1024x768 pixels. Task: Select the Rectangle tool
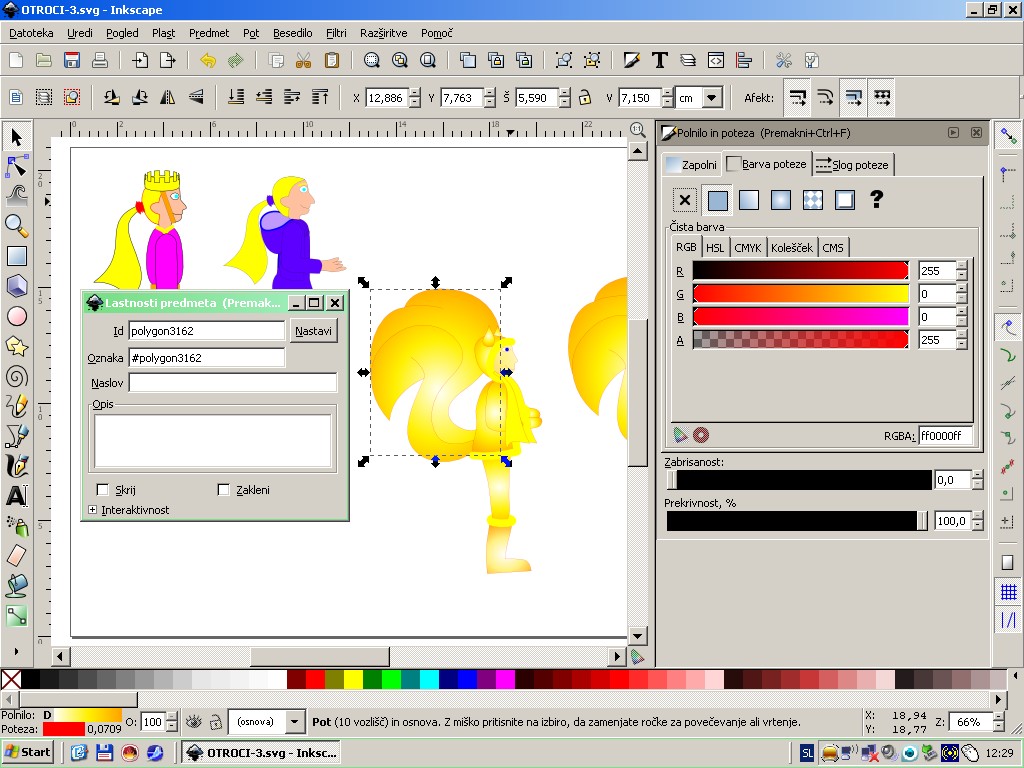[x=16, y=256]
